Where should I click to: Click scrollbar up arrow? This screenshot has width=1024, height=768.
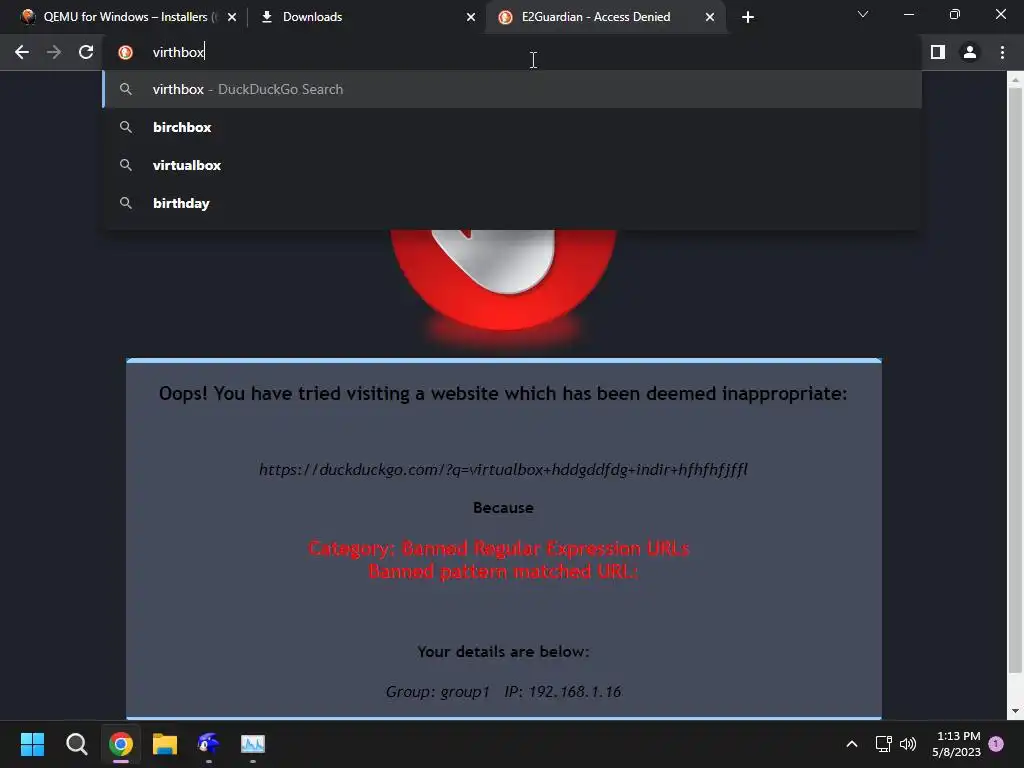1015,80
